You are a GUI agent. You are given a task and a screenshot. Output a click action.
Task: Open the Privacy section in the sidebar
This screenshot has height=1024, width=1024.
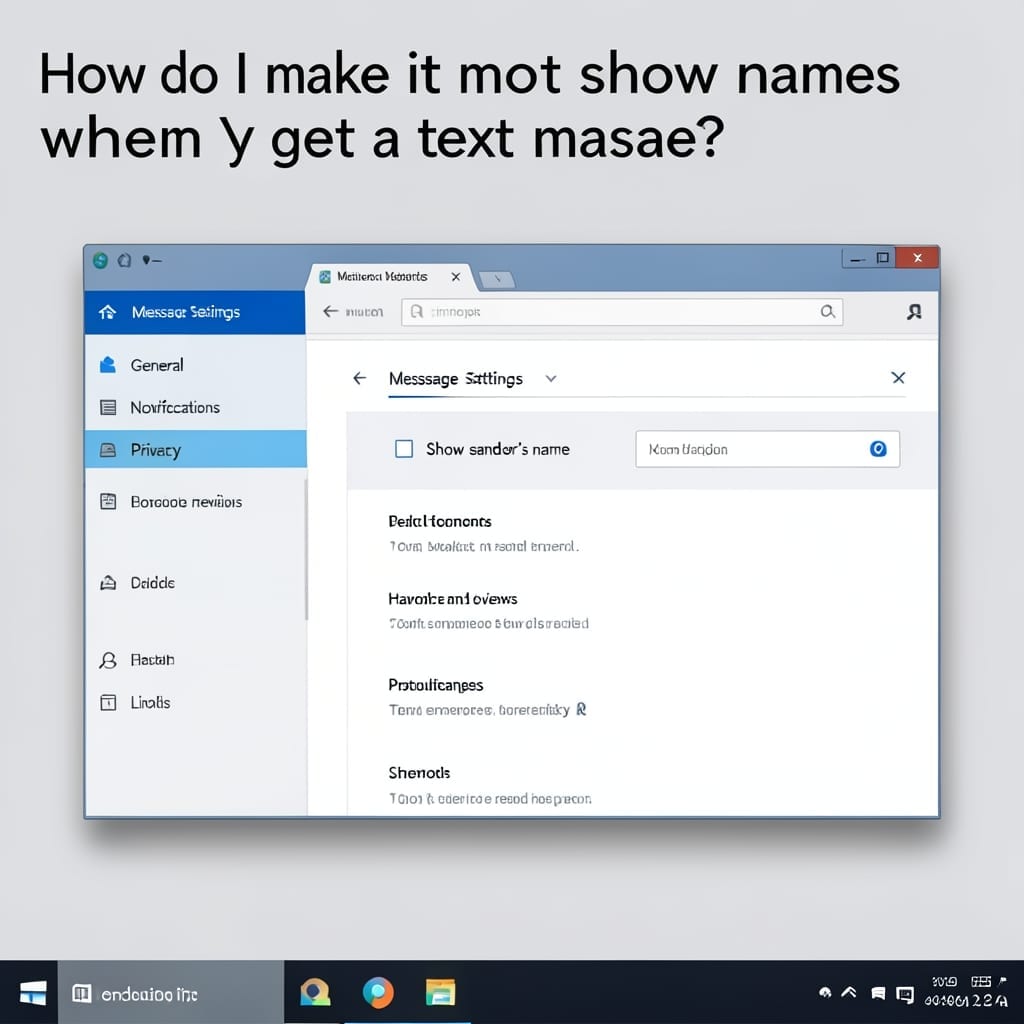pos(195,449)
